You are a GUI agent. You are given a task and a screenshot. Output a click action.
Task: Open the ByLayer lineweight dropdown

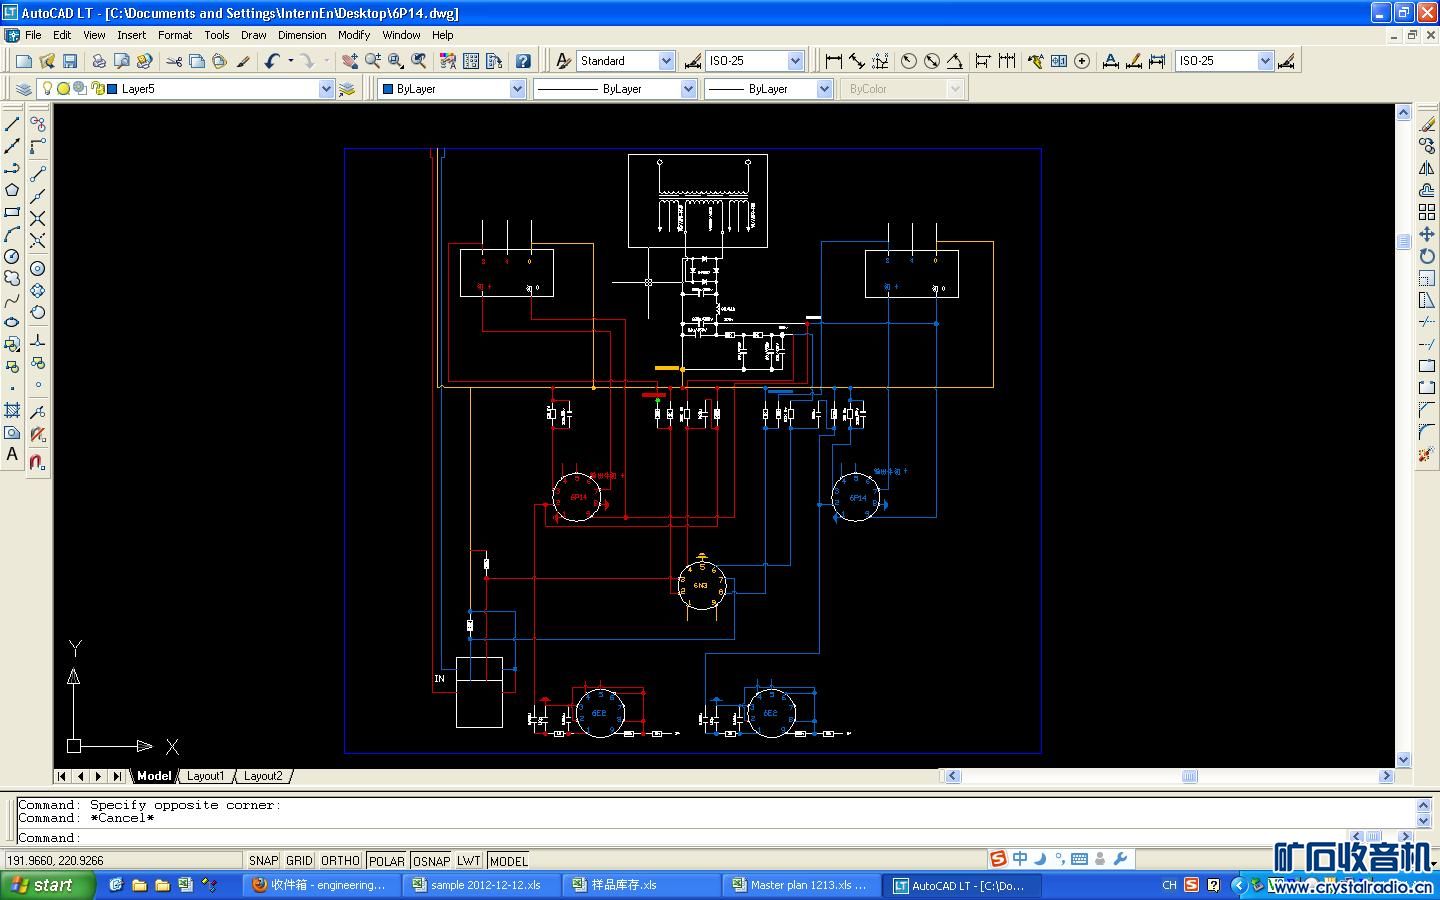[824, 89]
